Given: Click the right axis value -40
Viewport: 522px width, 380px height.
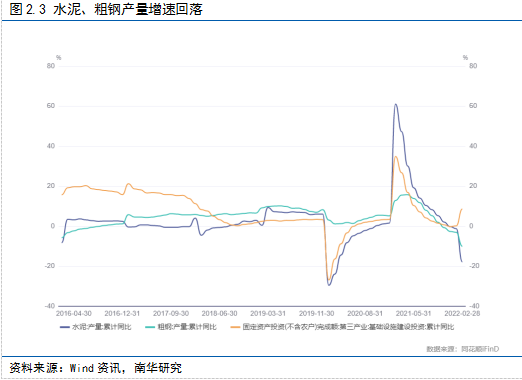Looking at the screenshot, I should click(474, 306).
